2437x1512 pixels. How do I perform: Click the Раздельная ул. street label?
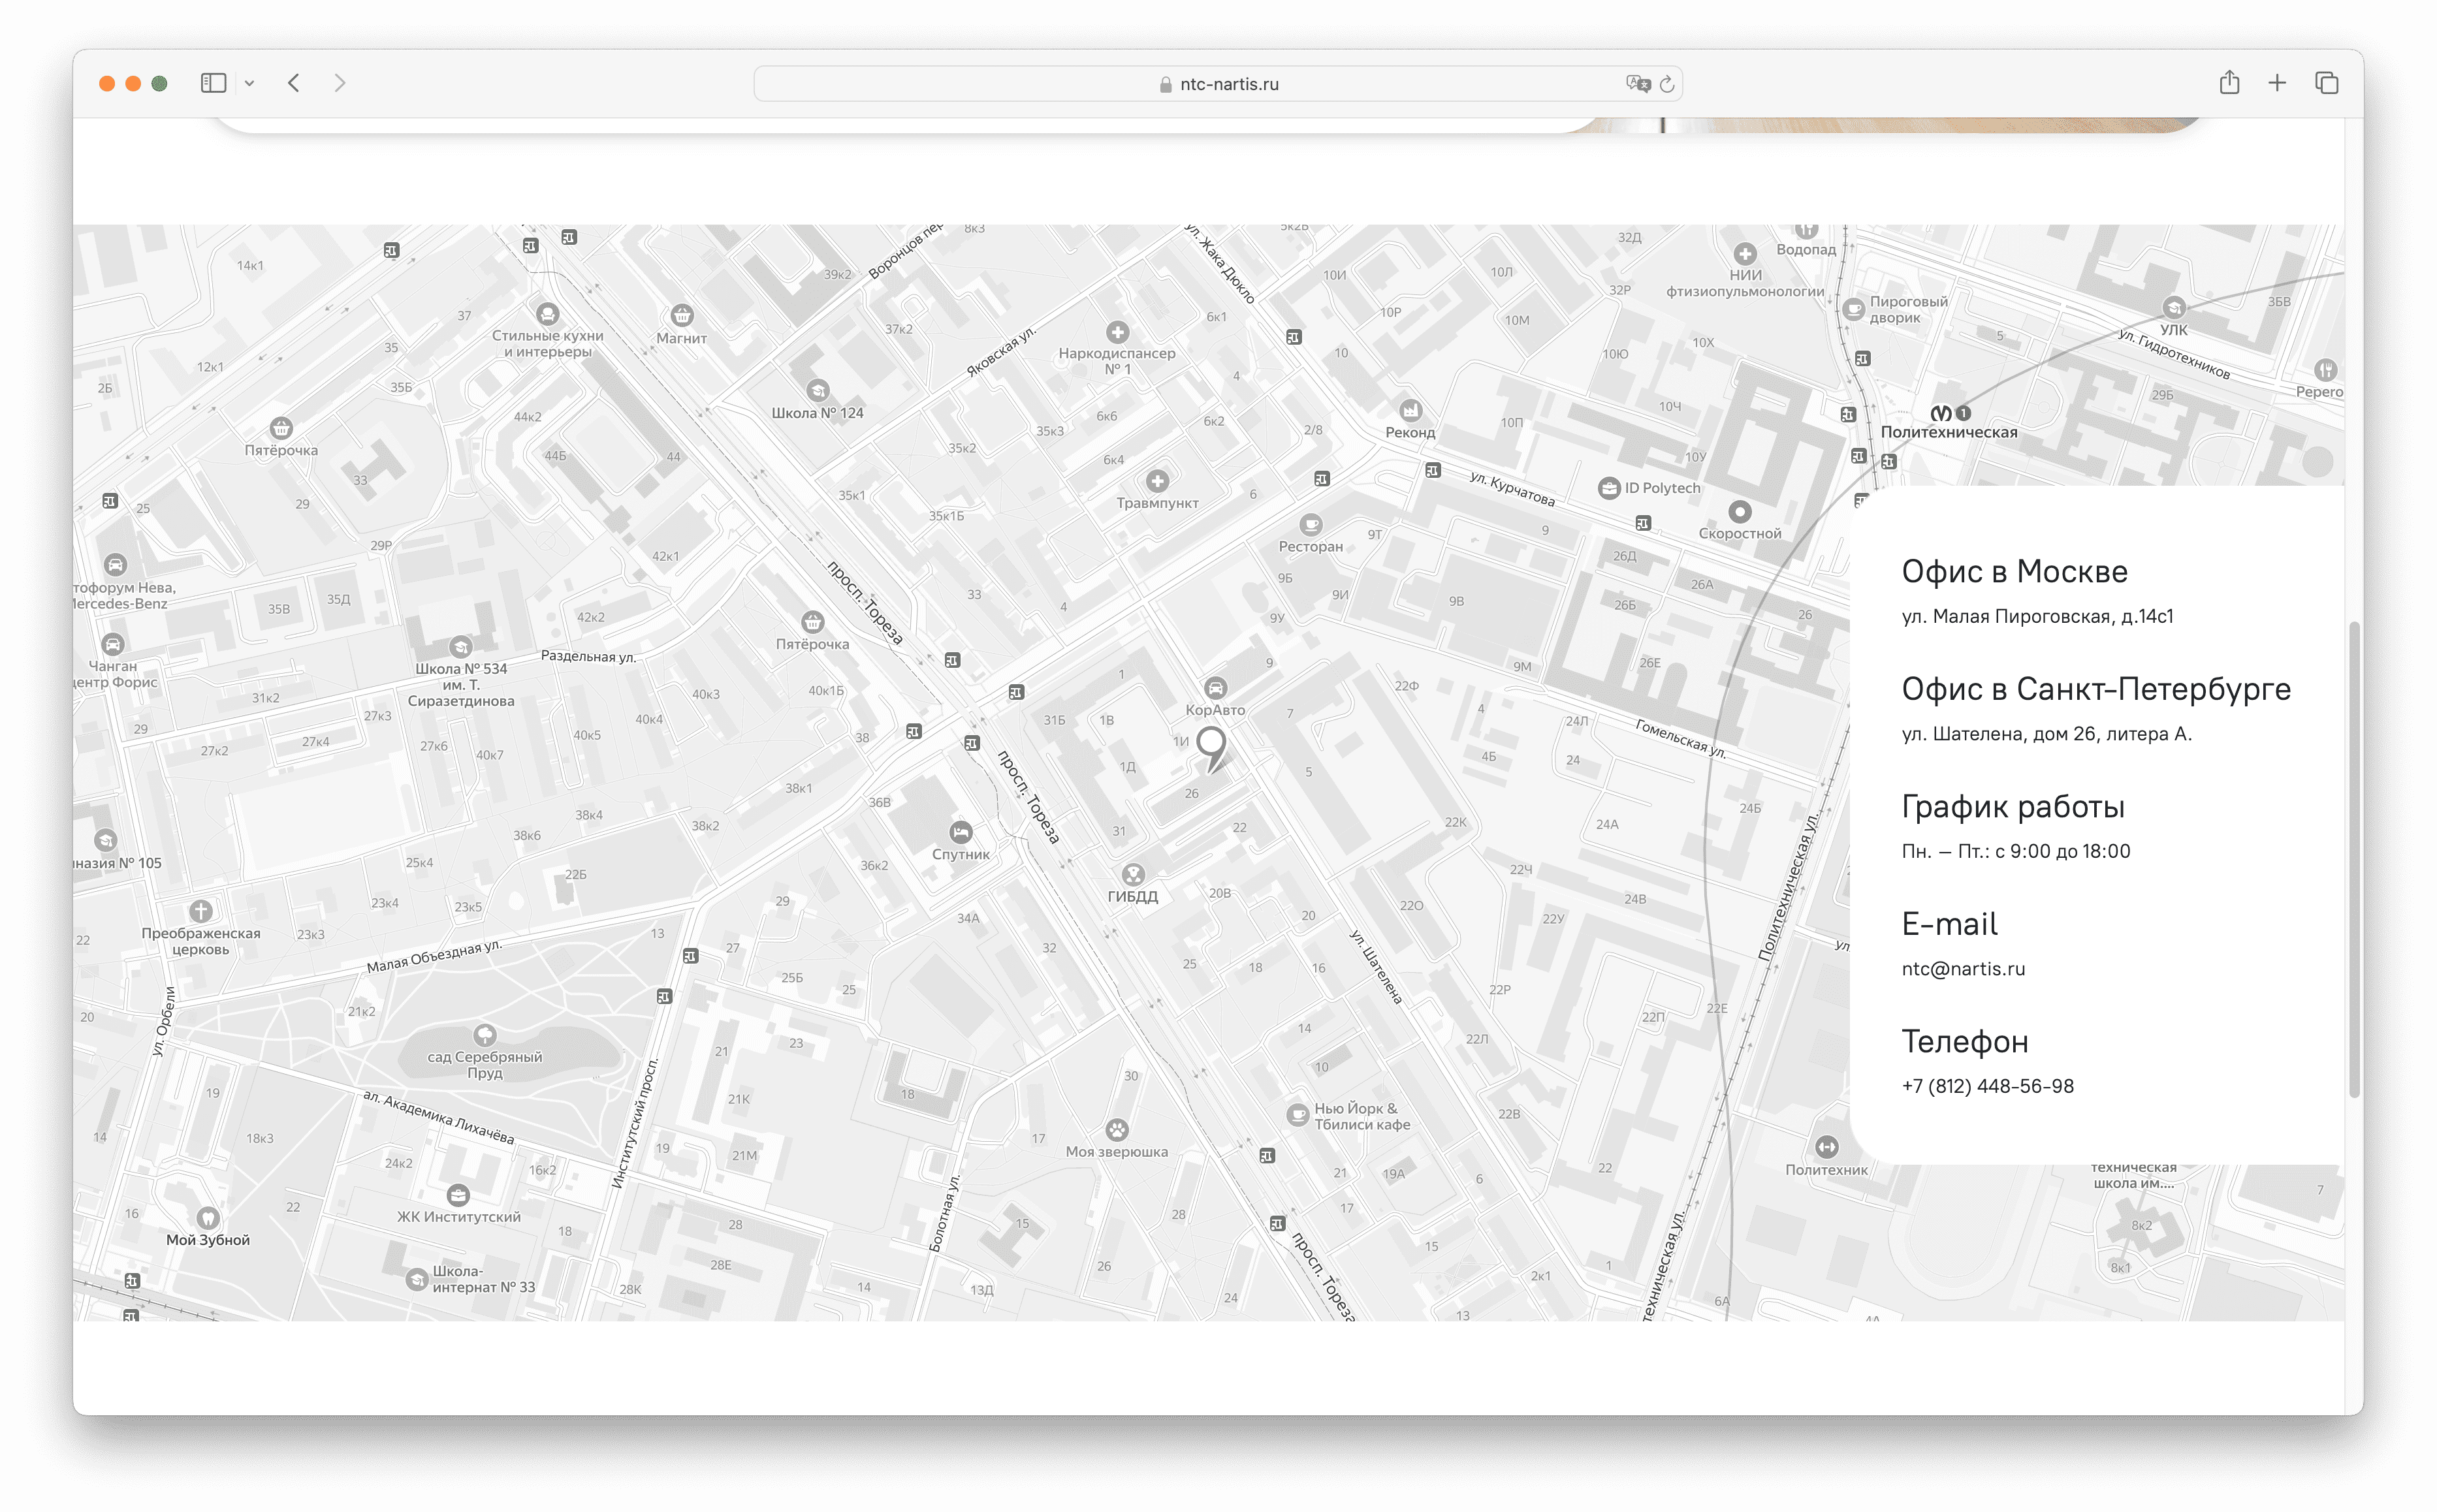coord(588,657)
